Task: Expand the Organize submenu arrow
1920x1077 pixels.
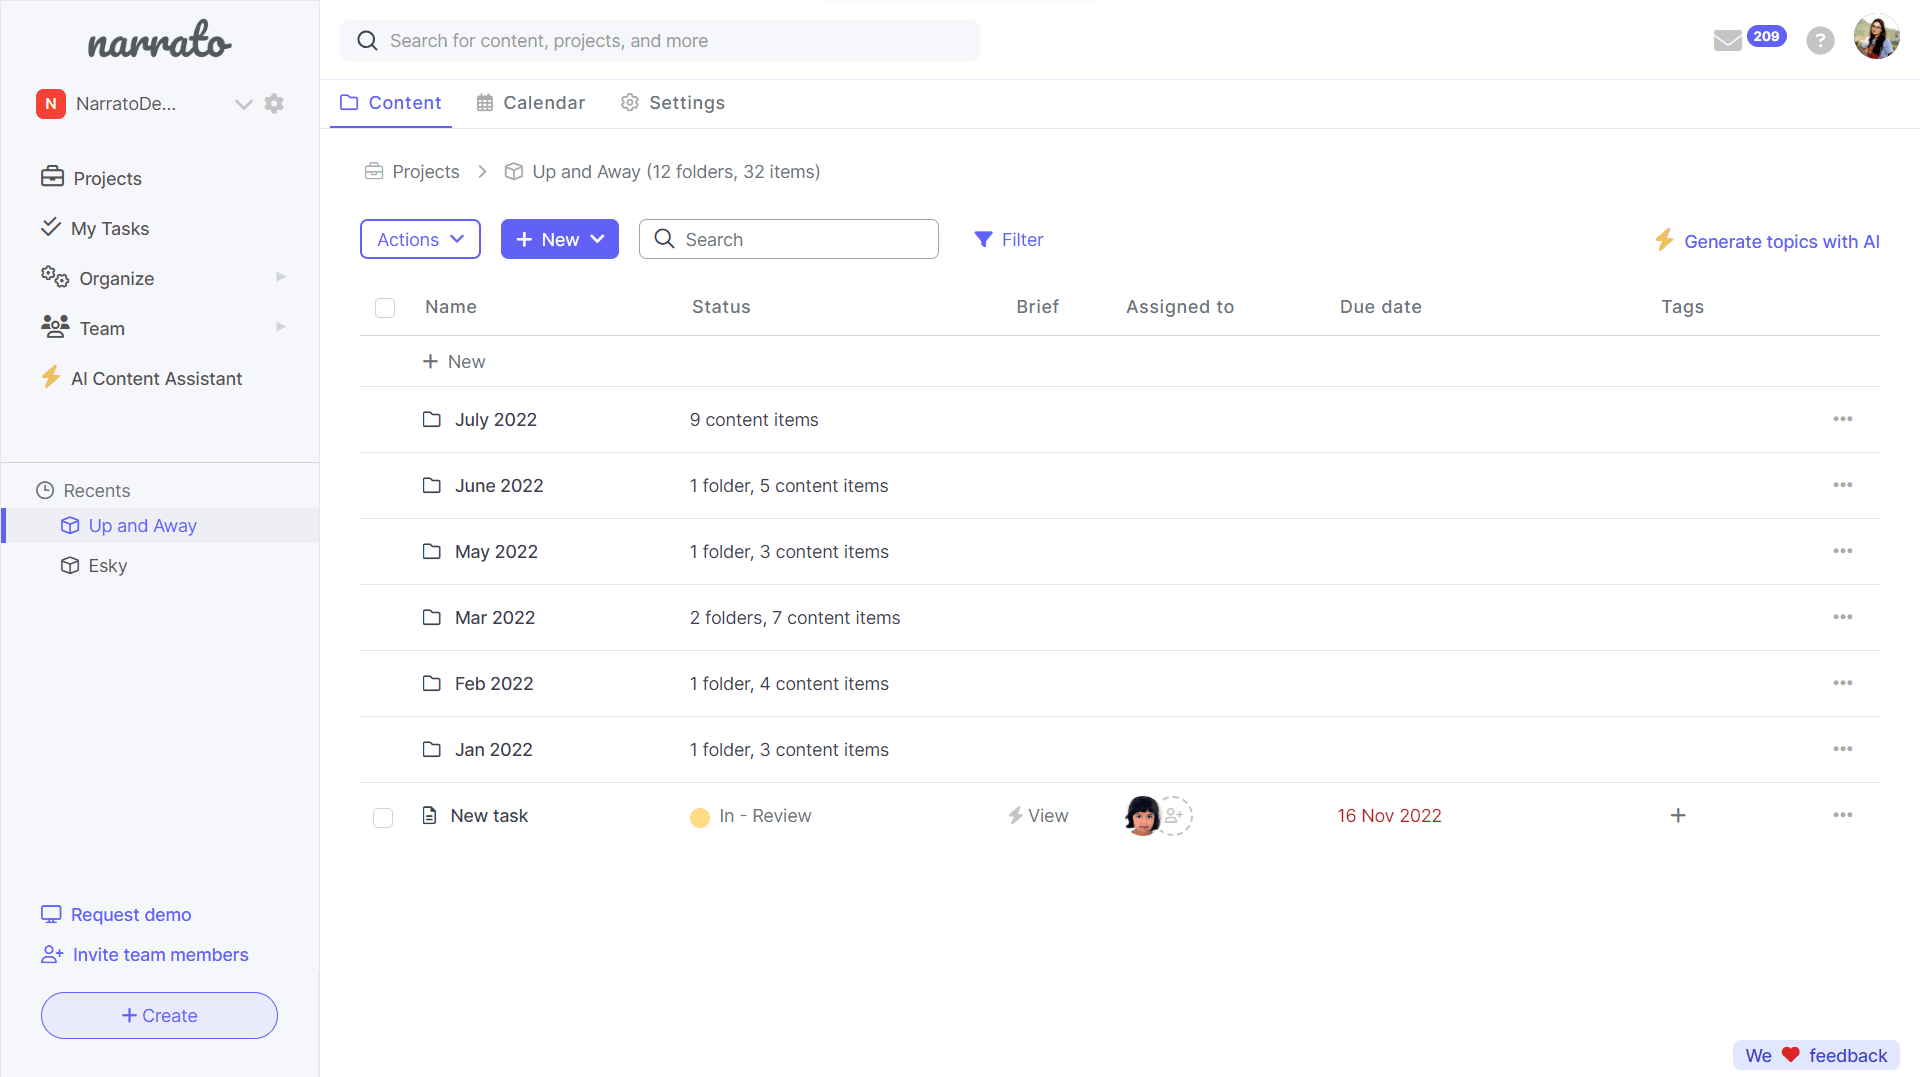Action: click(281, 277)
